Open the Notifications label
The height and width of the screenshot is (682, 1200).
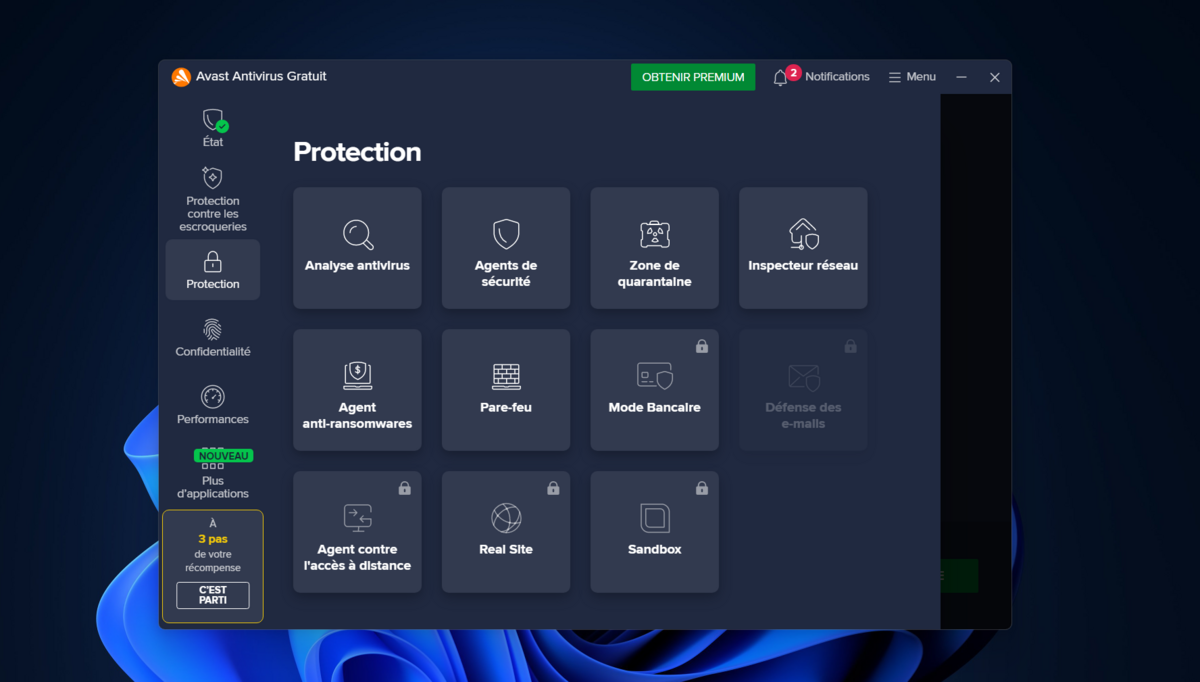[837, 77]
